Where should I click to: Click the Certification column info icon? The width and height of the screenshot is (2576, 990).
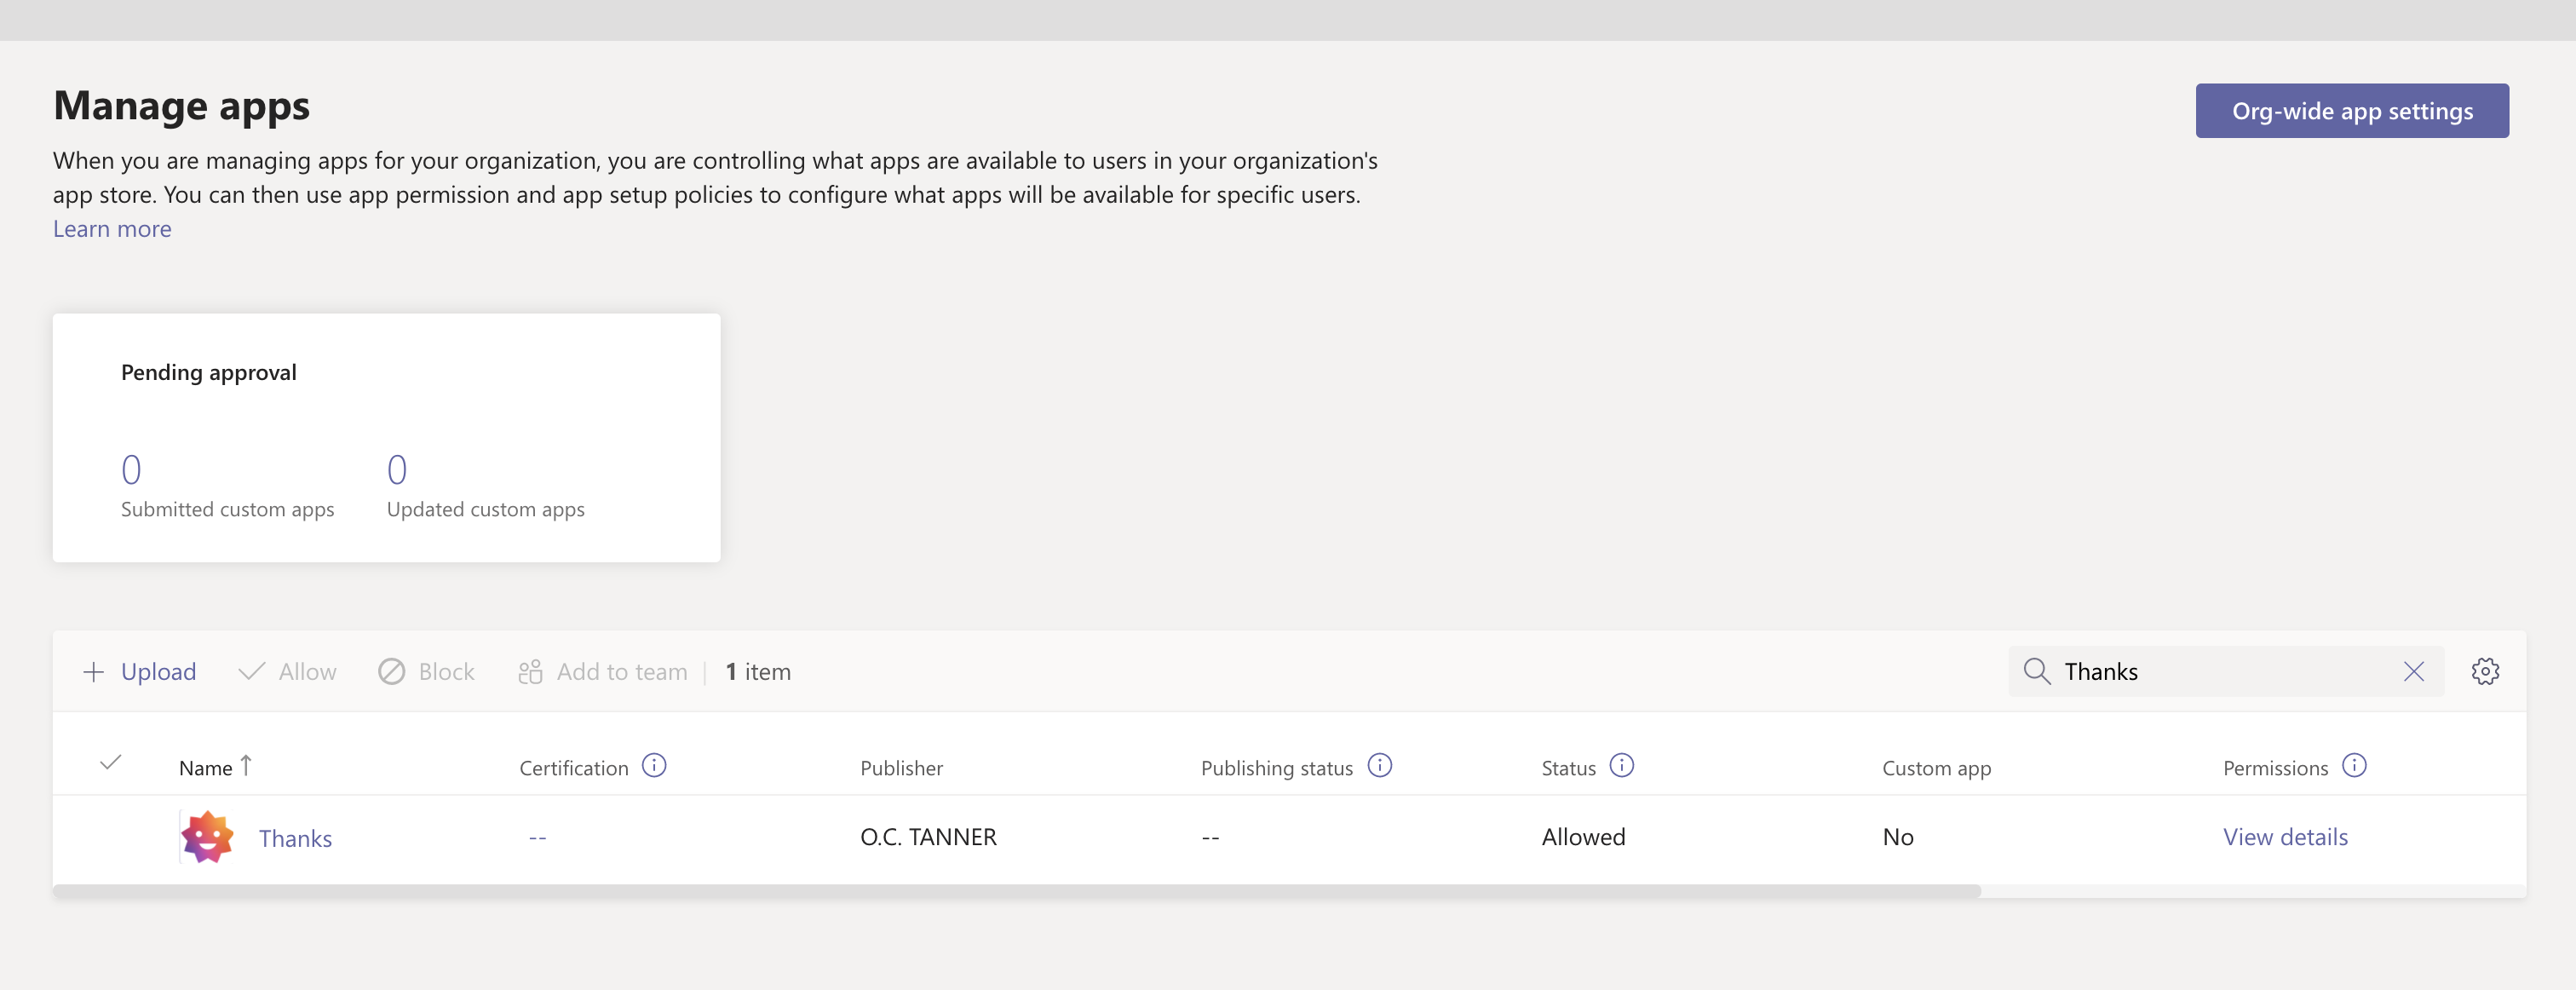(x=654, y=766)
